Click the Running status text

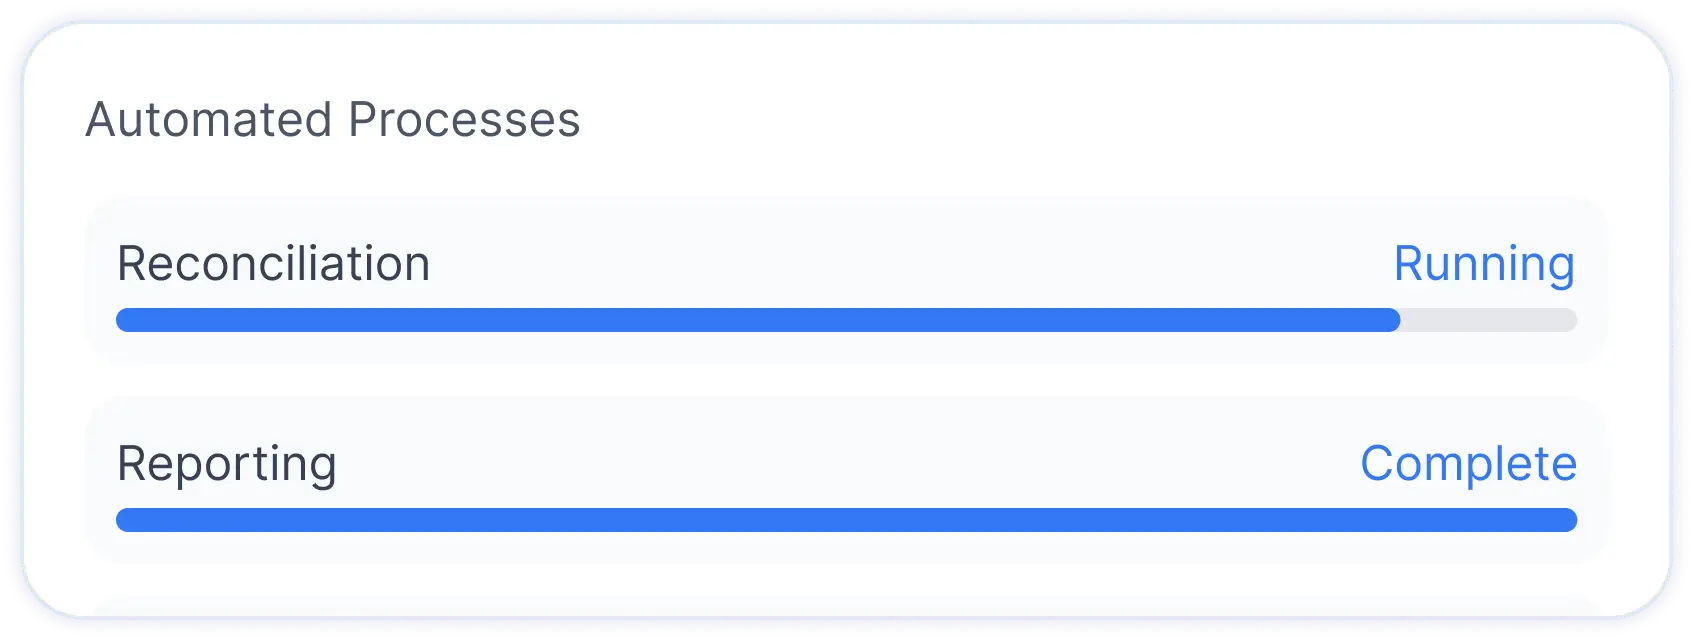pos(1484,264)
